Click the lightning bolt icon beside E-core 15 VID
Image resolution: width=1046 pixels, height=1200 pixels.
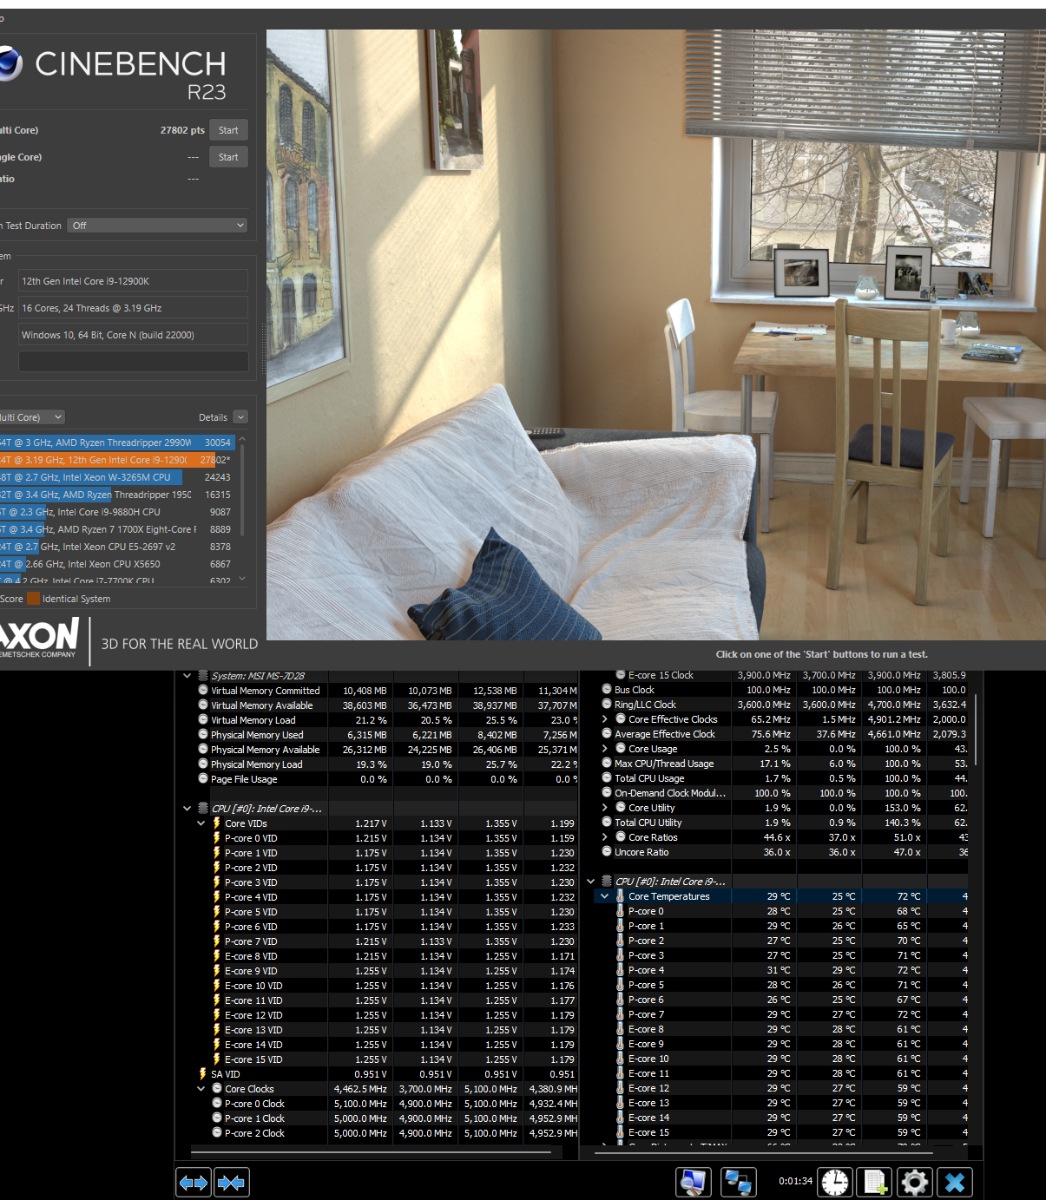click(216, 1059)
